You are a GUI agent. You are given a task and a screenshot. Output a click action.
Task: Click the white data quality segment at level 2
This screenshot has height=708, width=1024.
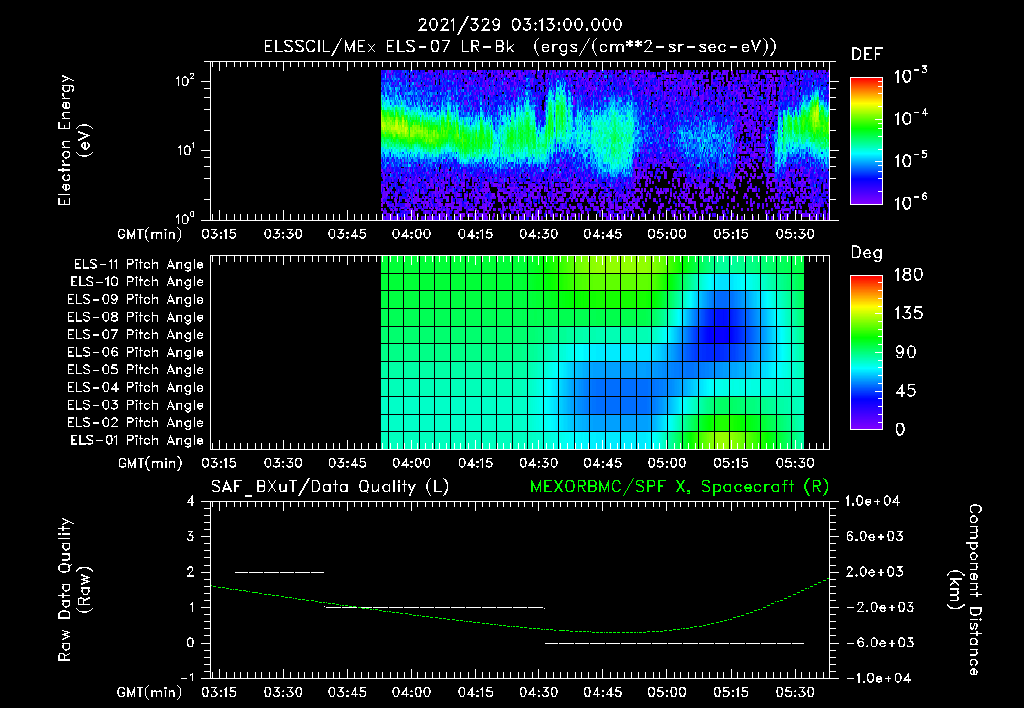coord(280,572)
